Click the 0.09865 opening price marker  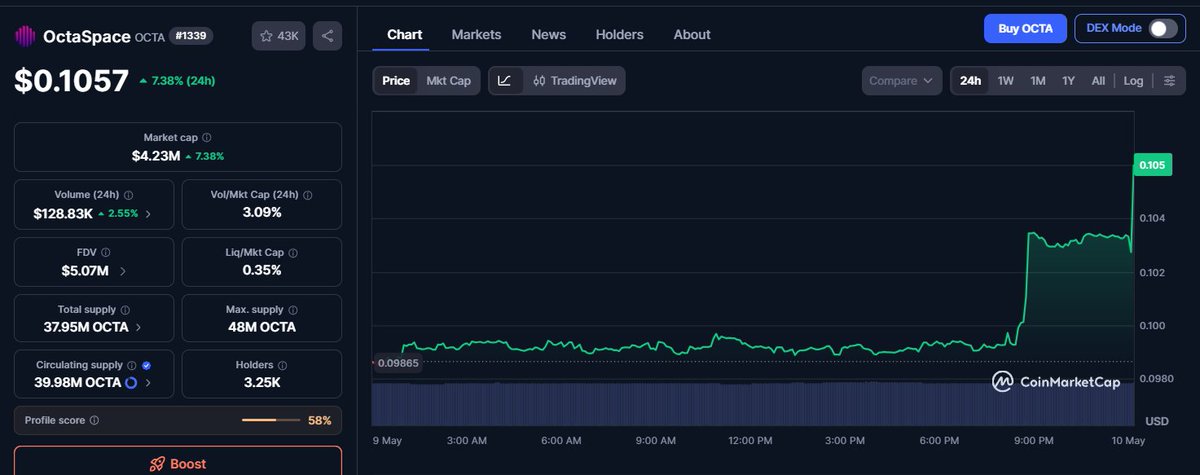397,363
